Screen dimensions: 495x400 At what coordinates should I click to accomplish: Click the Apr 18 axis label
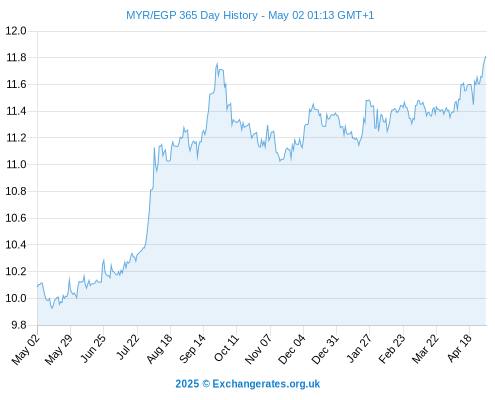[x=459, y=348]
